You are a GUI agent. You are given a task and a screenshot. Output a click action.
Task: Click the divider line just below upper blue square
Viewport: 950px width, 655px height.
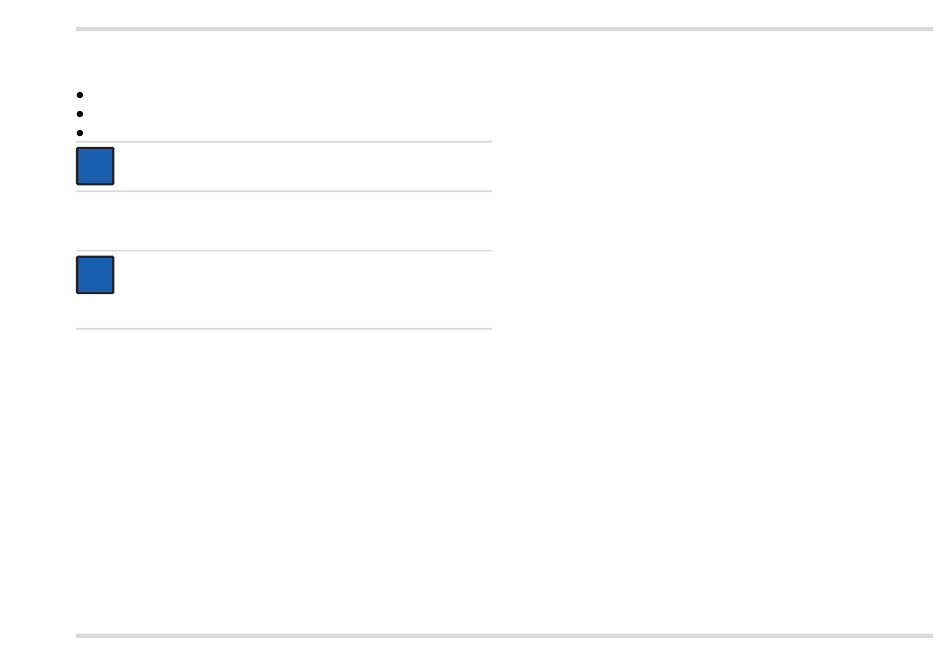284,191
